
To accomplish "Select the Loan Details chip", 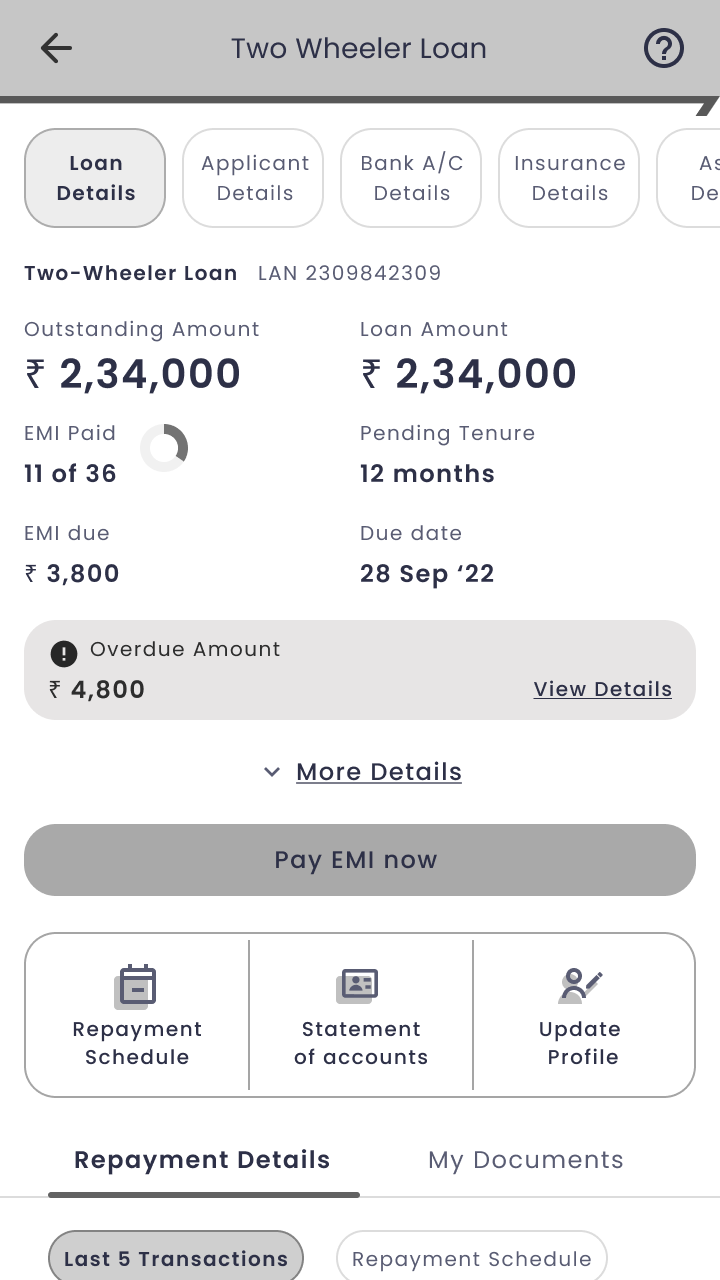I will click(95, 178).
